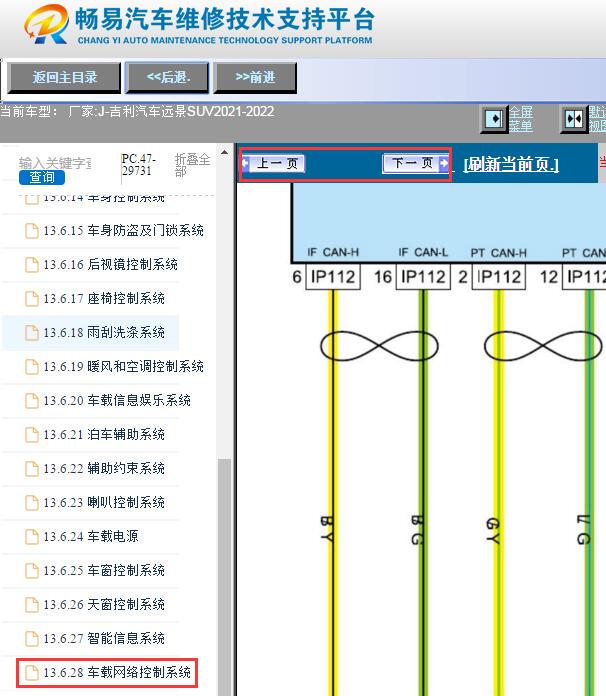Select 13.6.18 雨刮洗涤系统
Screen dimensions: 606x696
[x=104, y=332]
